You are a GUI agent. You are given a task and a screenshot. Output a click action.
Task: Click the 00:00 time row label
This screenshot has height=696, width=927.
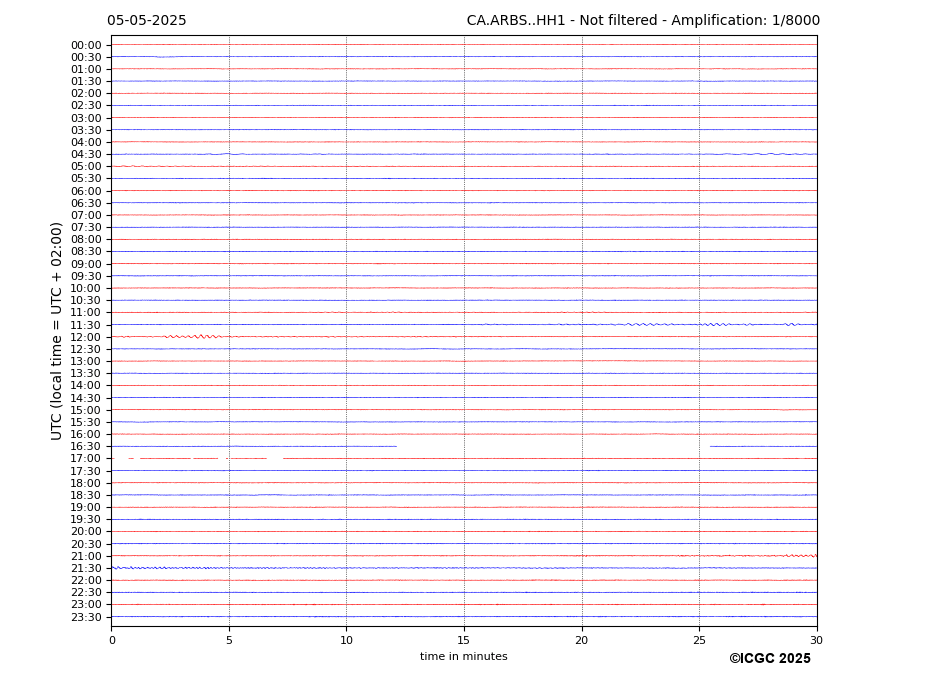point(86,46)
